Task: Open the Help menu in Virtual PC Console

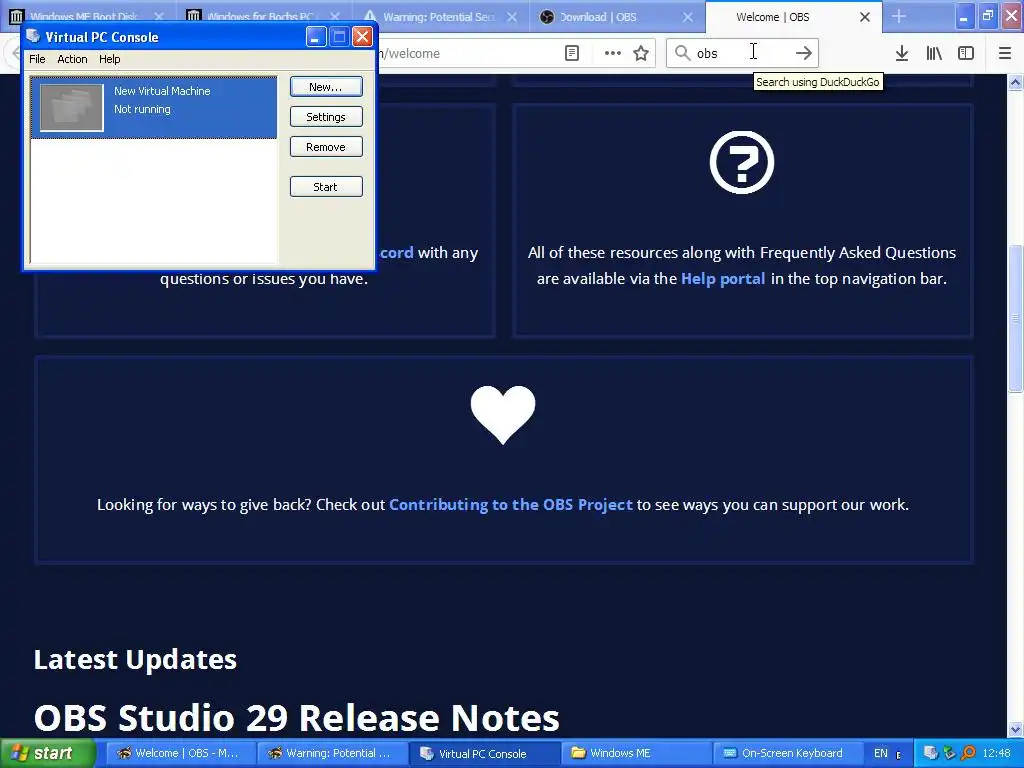Action: (x=110, y=59)
